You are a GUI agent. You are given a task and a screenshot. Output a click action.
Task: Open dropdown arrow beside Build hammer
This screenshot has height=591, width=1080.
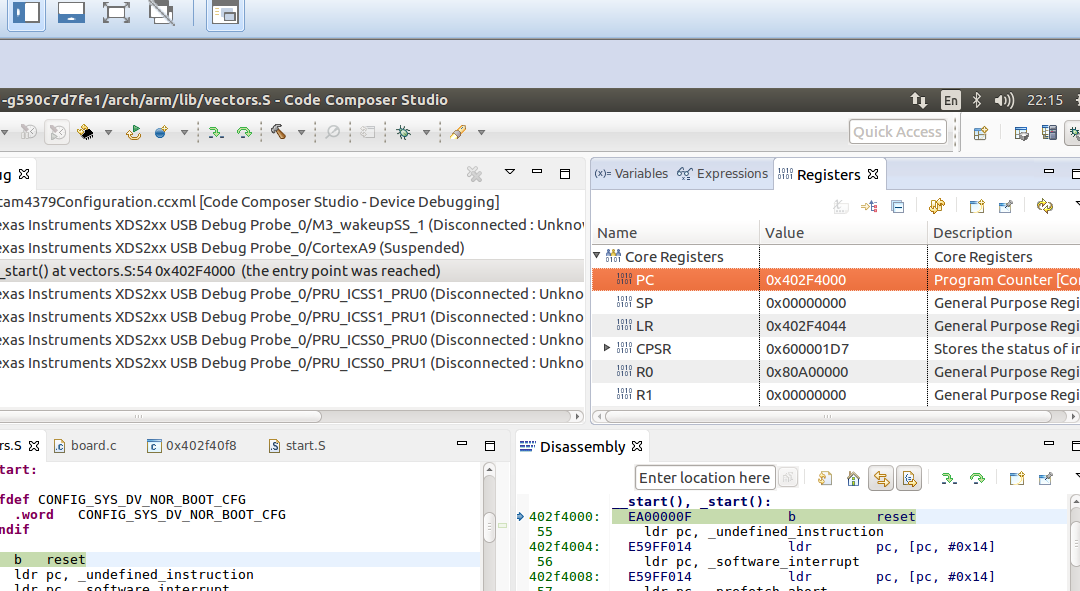pos(301,132)
